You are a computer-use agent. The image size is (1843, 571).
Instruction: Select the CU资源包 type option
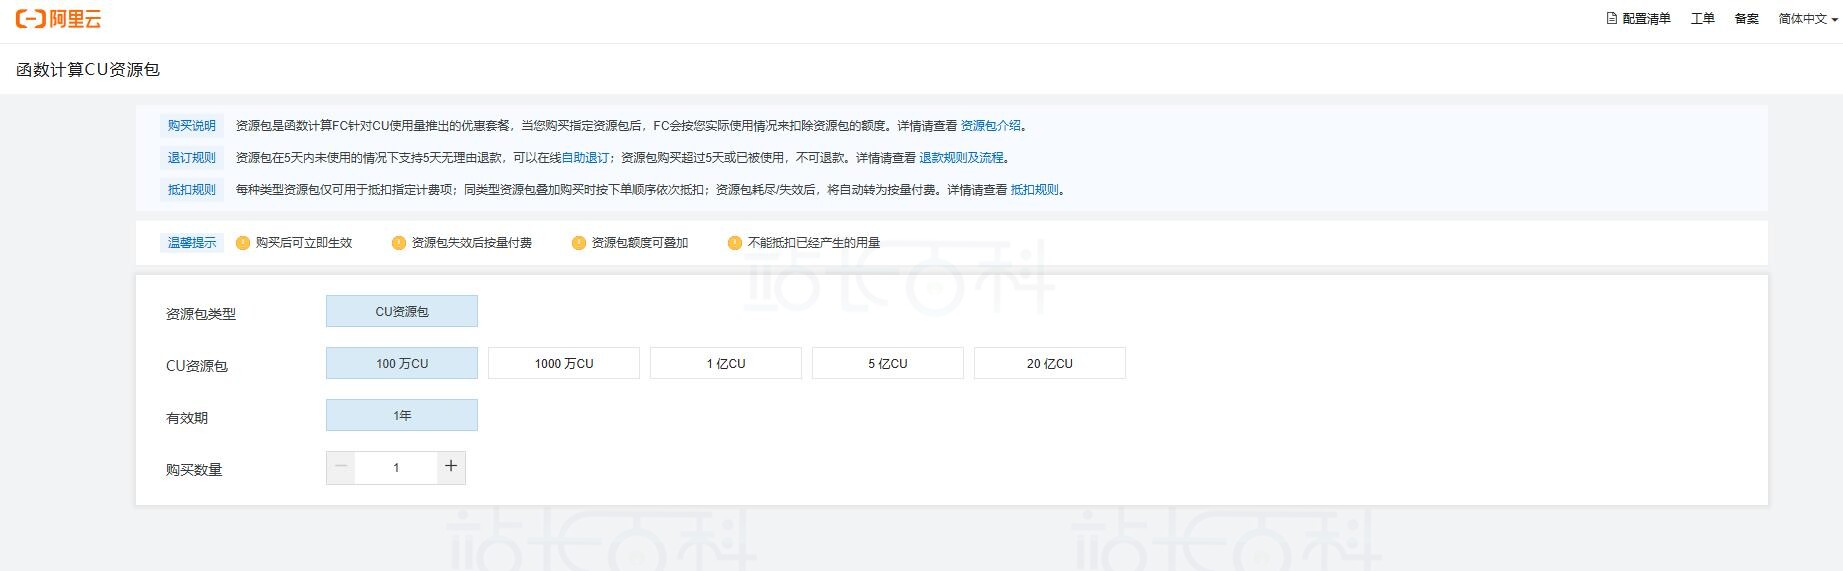coord(402,311)
